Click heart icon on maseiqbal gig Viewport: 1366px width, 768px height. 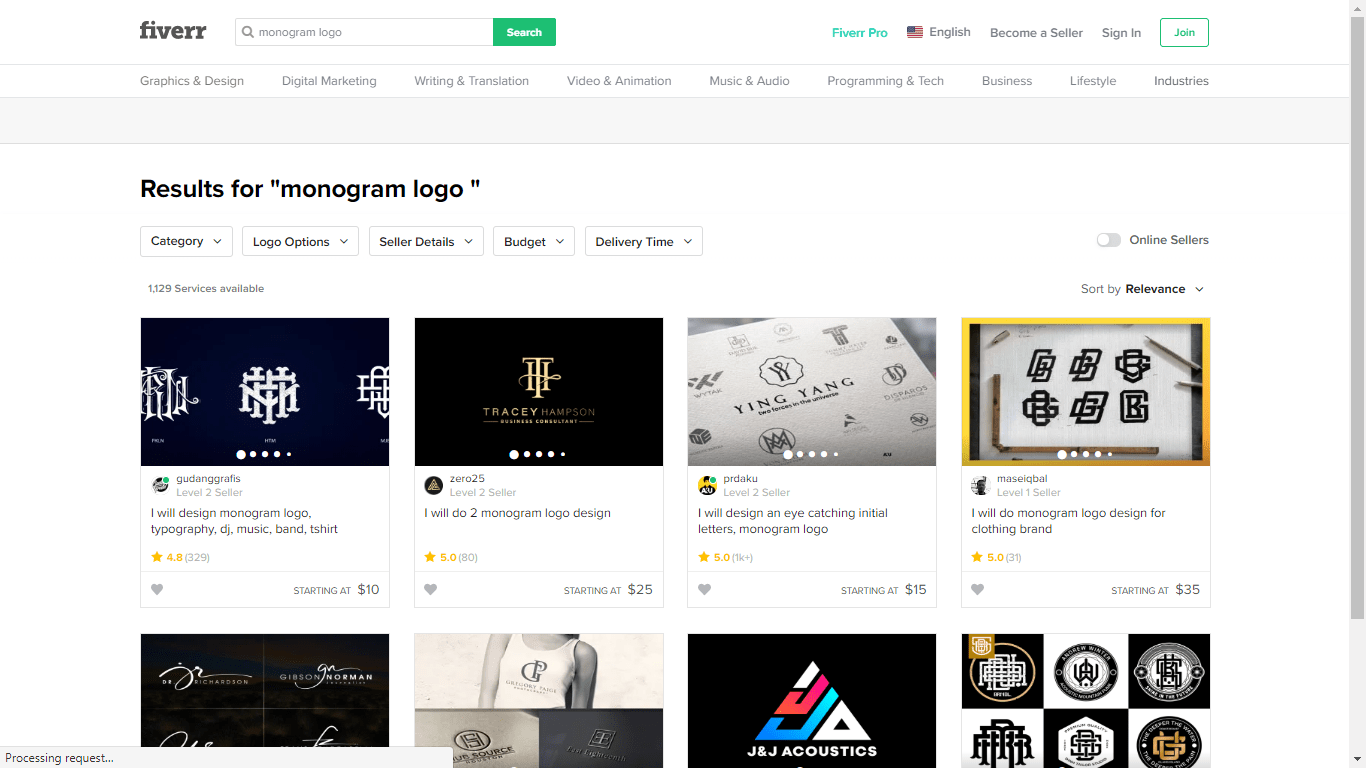[x=978, y=590]
